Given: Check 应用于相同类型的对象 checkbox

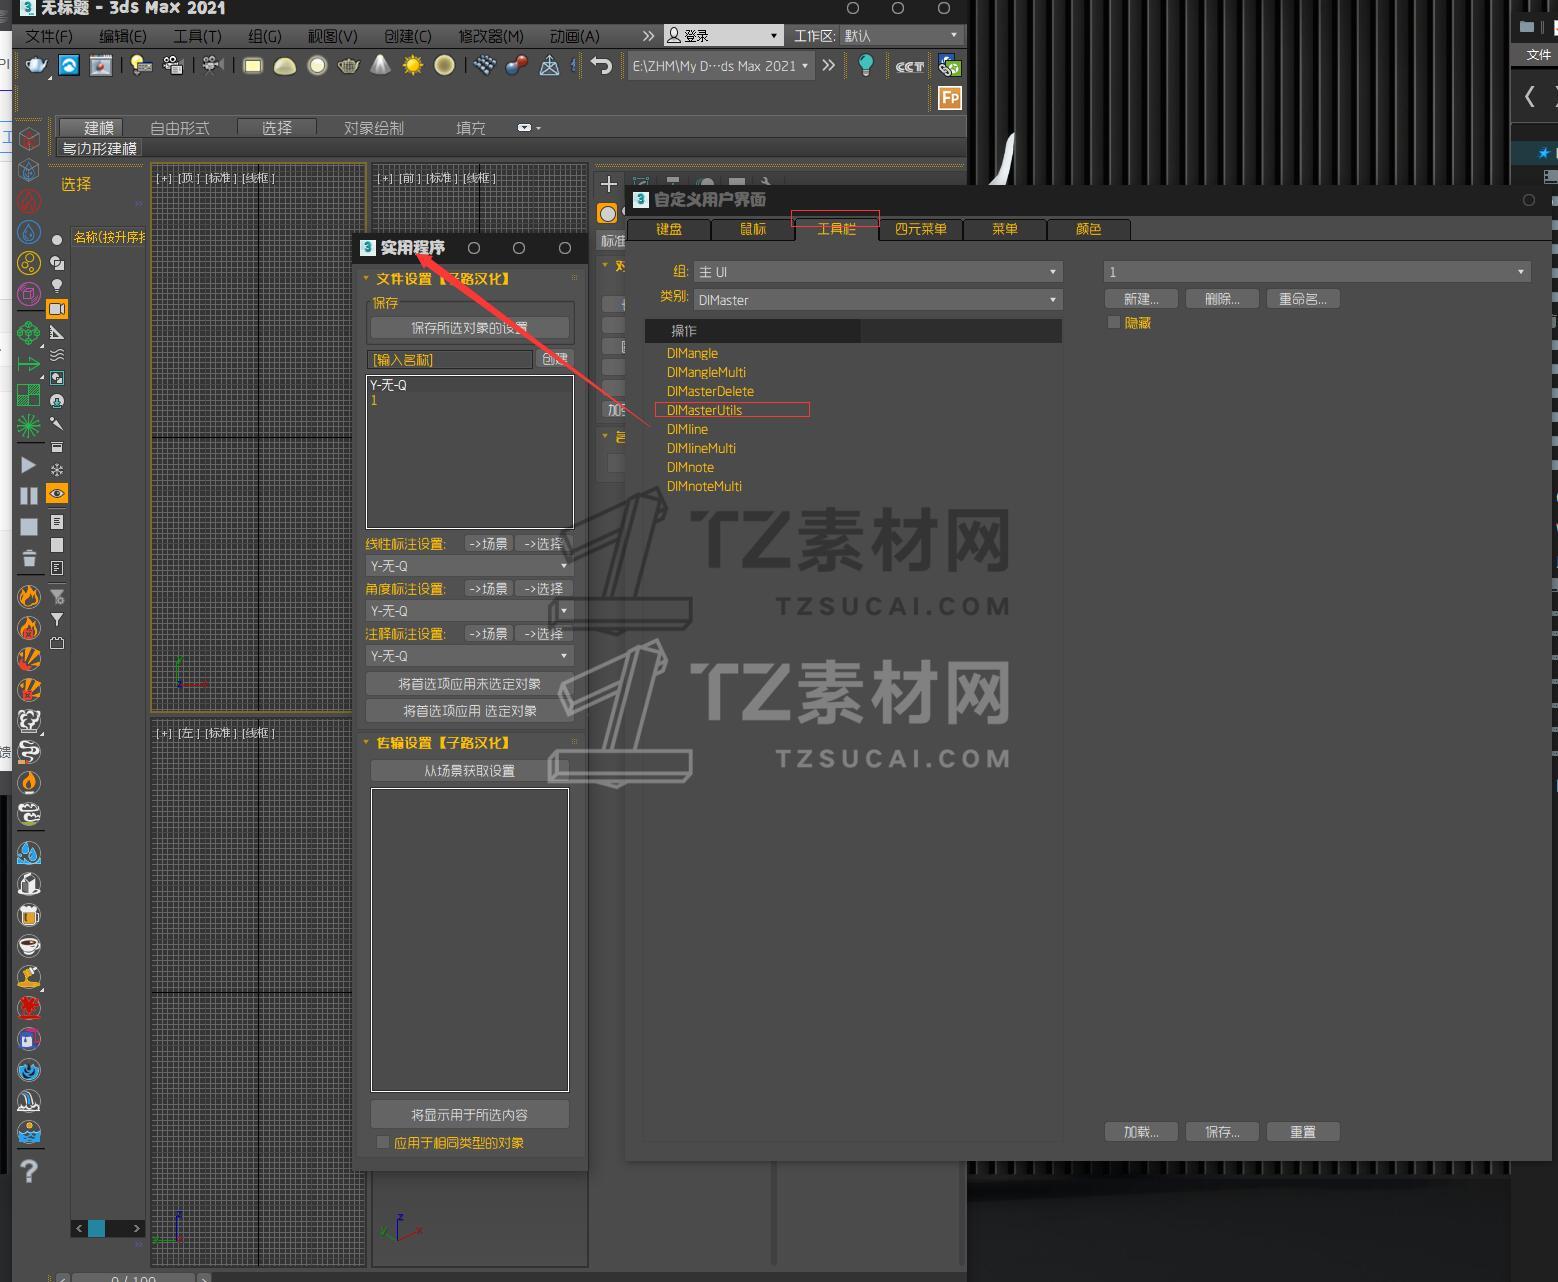Looking at the screenshot, I should [382, 1142].
